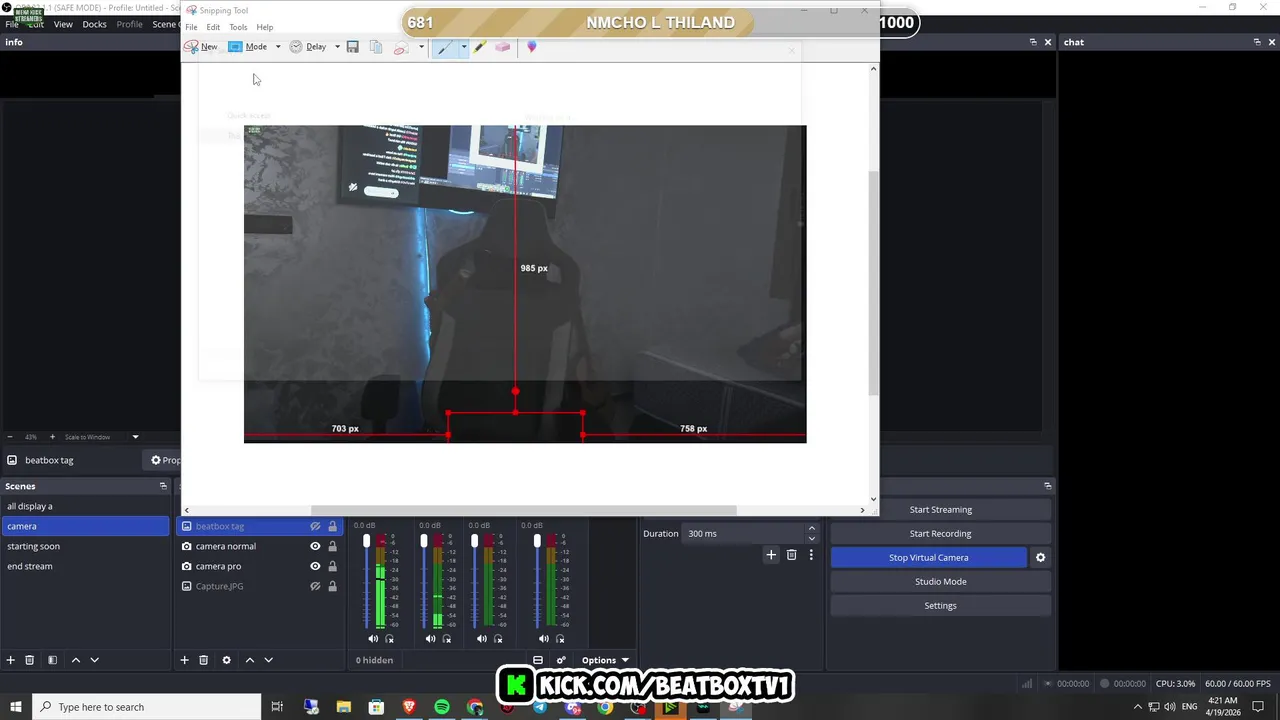
Task: Toggle monitoring on first mixer channel
Action: pyautogui.click(x=390, y=639)
